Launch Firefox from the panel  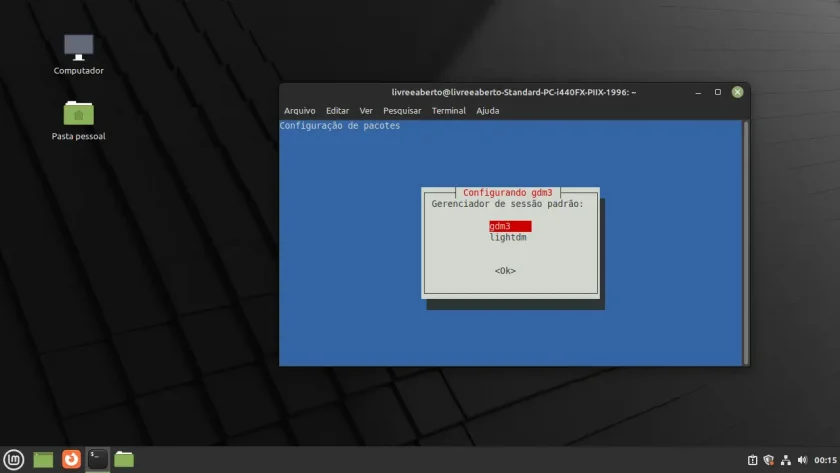point(71,459)
